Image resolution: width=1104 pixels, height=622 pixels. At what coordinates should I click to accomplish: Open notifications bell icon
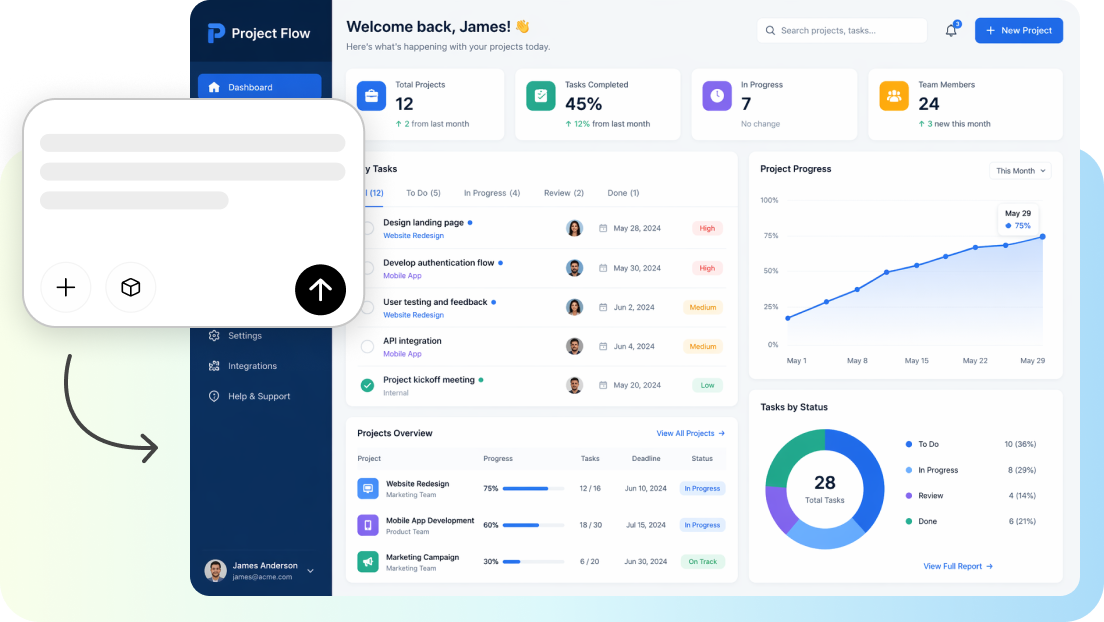click(951, 30)
